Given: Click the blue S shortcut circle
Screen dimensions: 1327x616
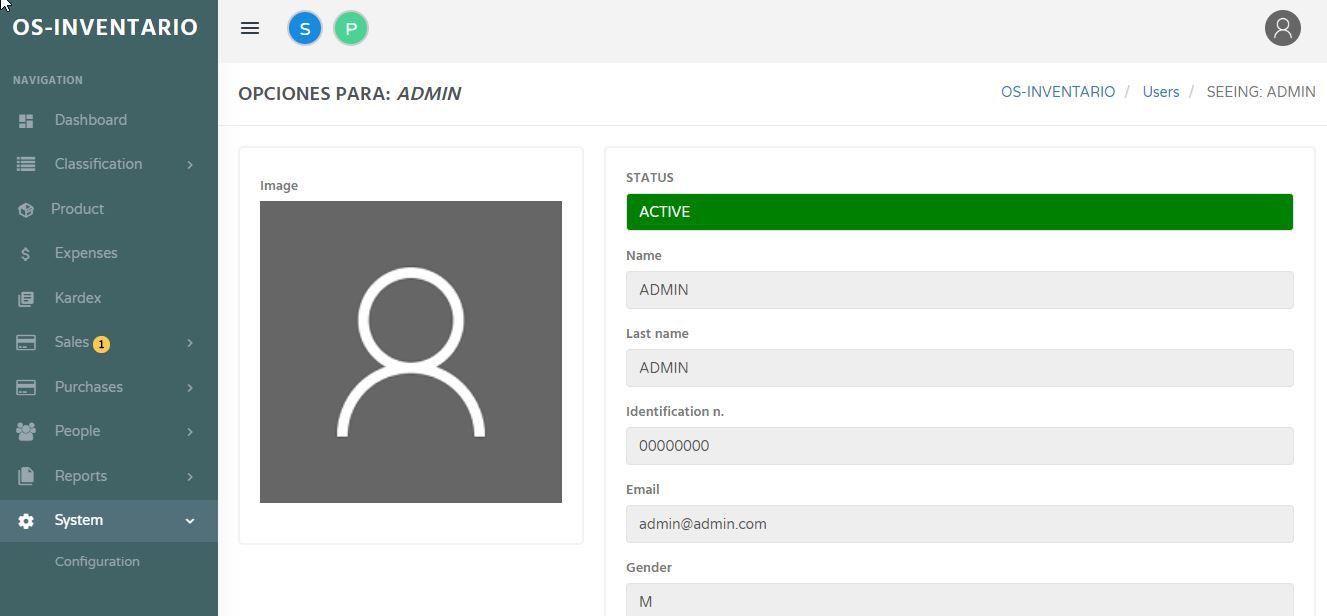Looking at the screenshot, I should [305, 29].
